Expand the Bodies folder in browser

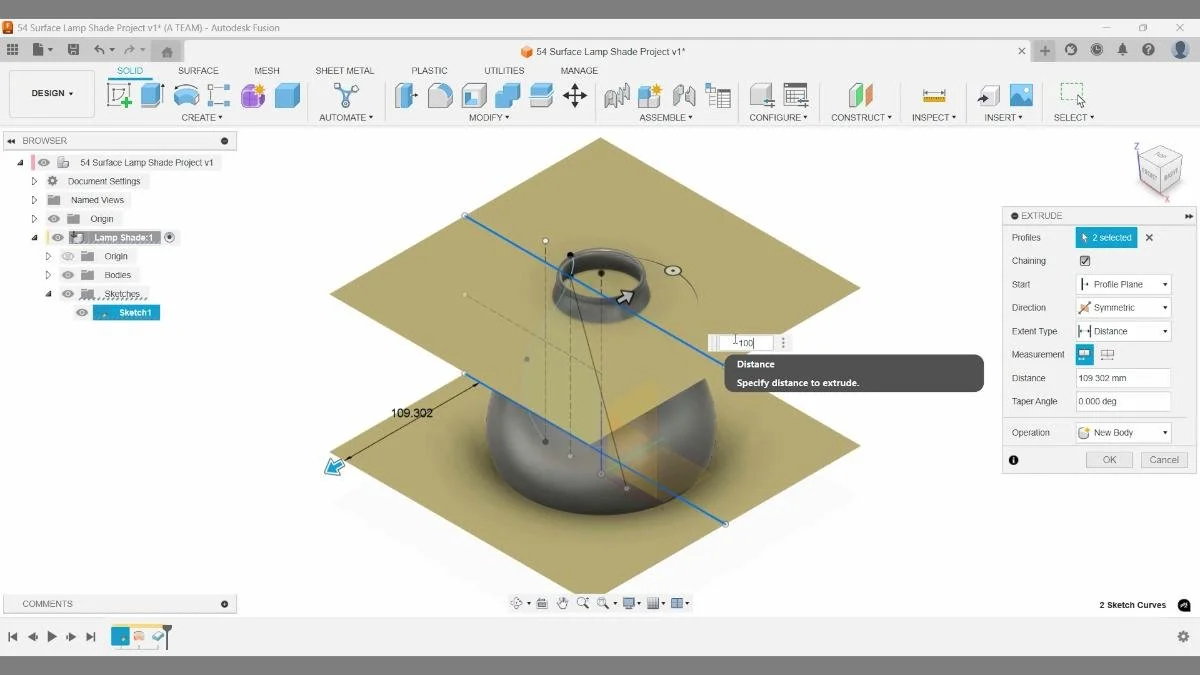point(48,274)
